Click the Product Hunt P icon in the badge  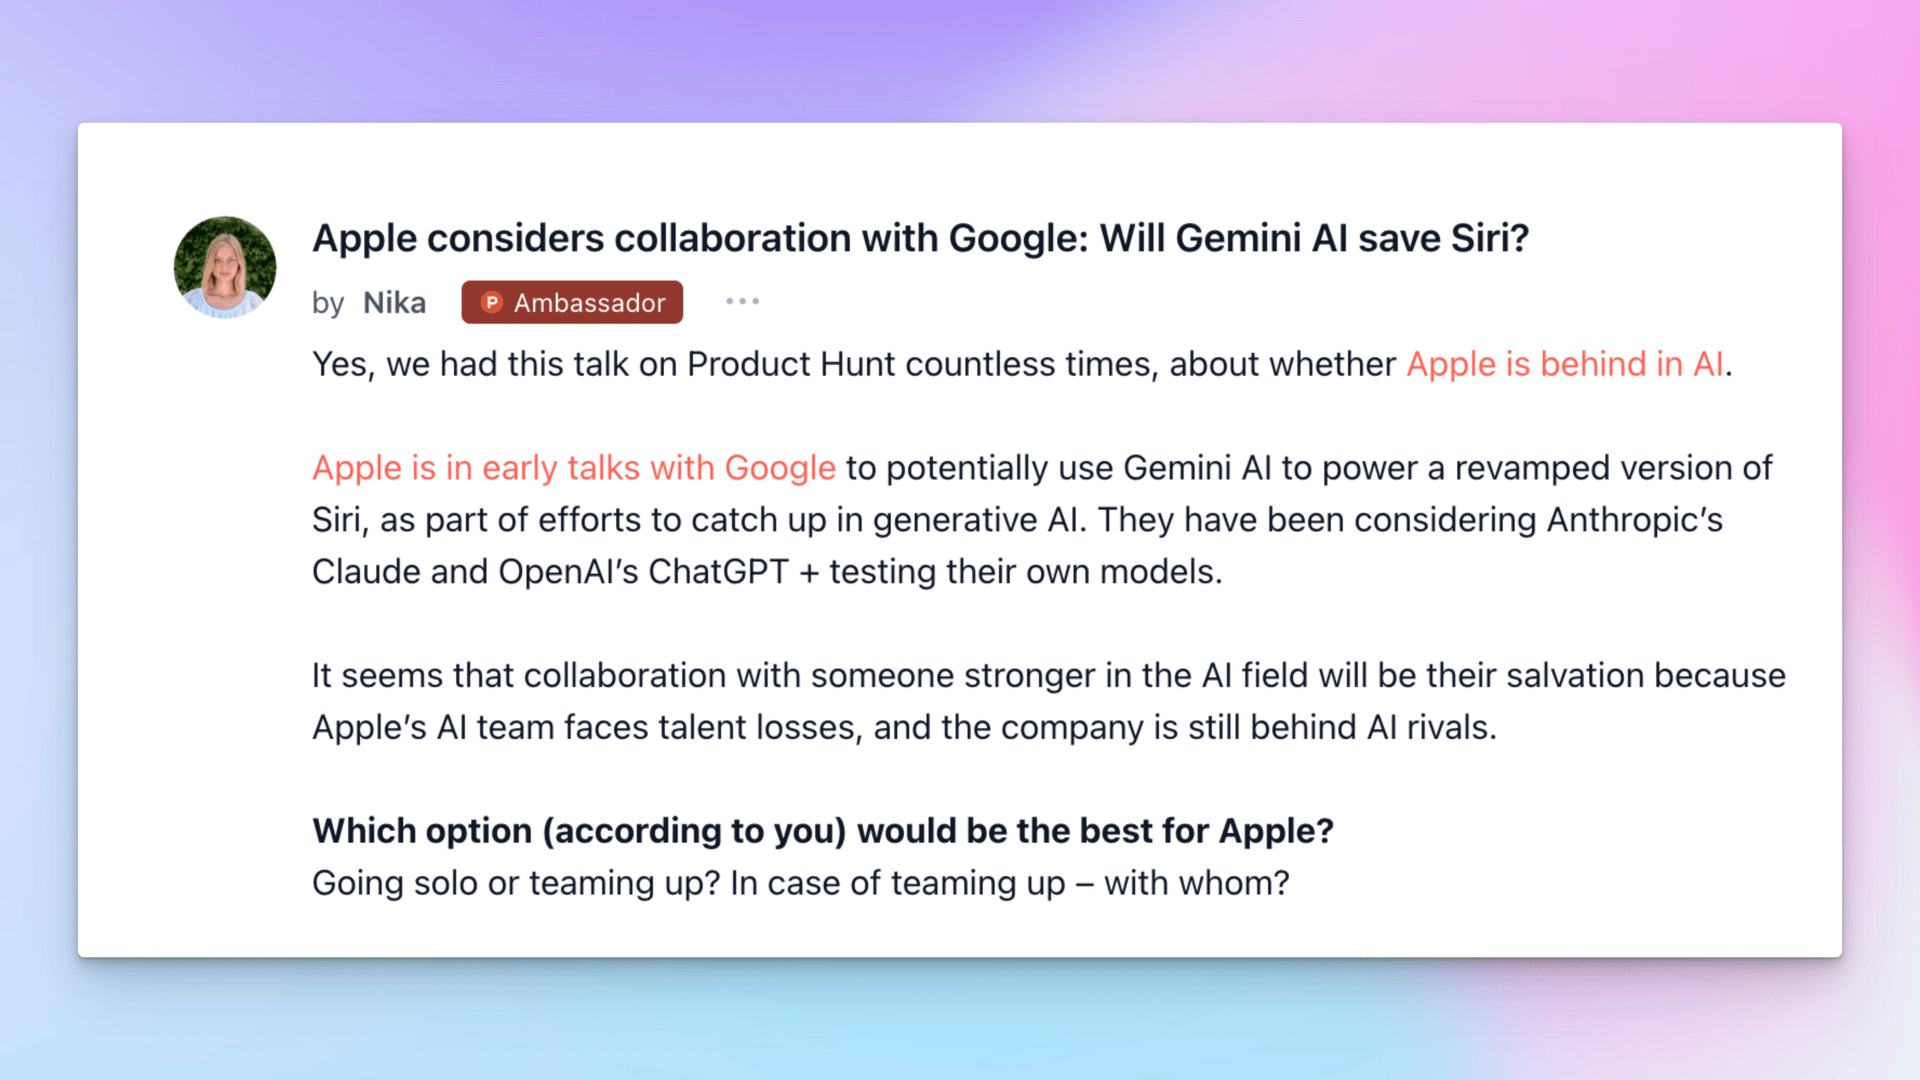[x=491, y=302]
